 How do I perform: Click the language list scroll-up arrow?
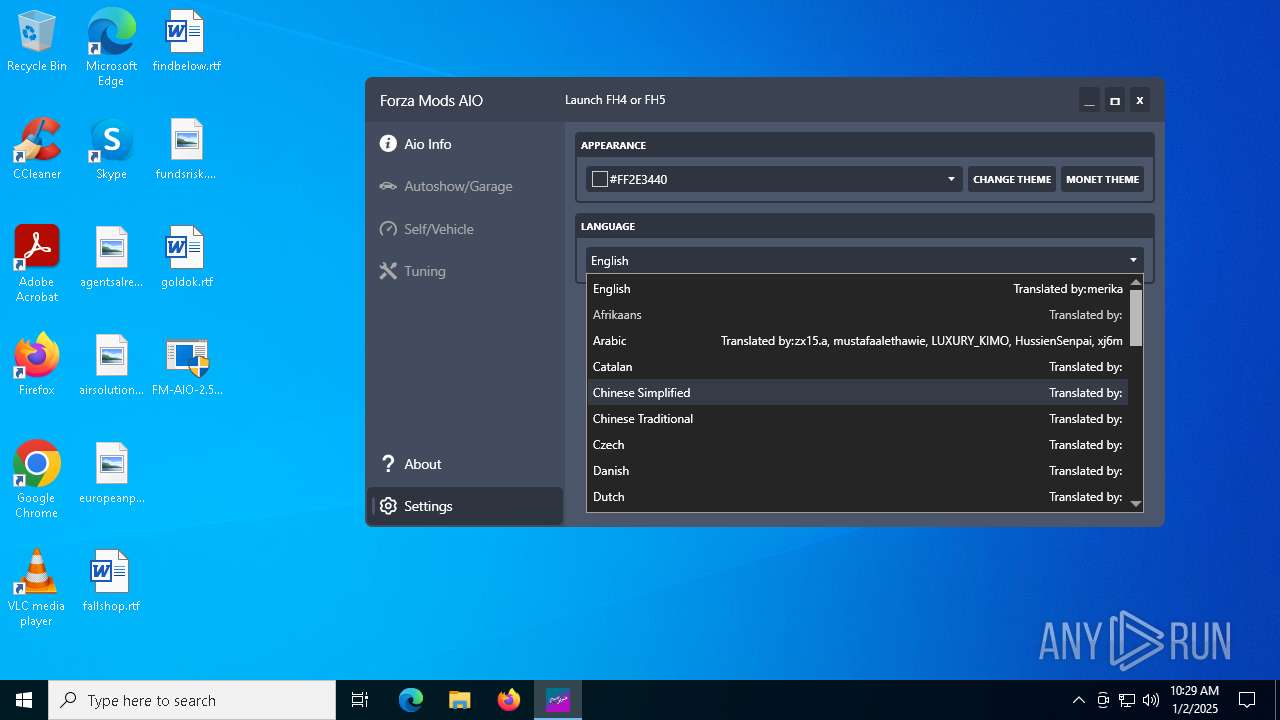click(x=1136, y=283)
